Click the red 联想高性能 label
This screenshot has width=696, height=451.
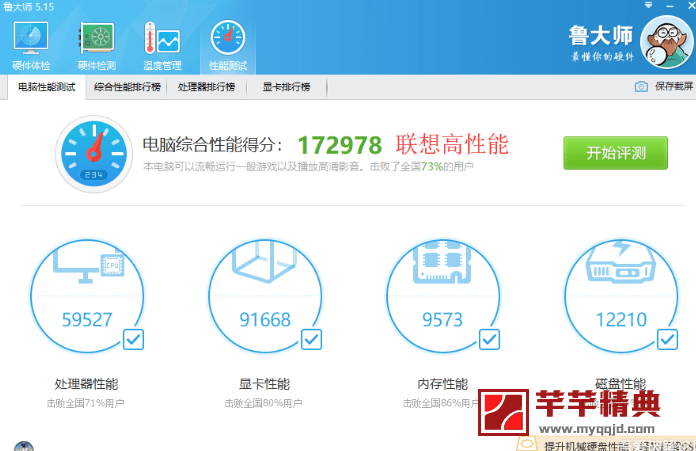pos(452,145)
